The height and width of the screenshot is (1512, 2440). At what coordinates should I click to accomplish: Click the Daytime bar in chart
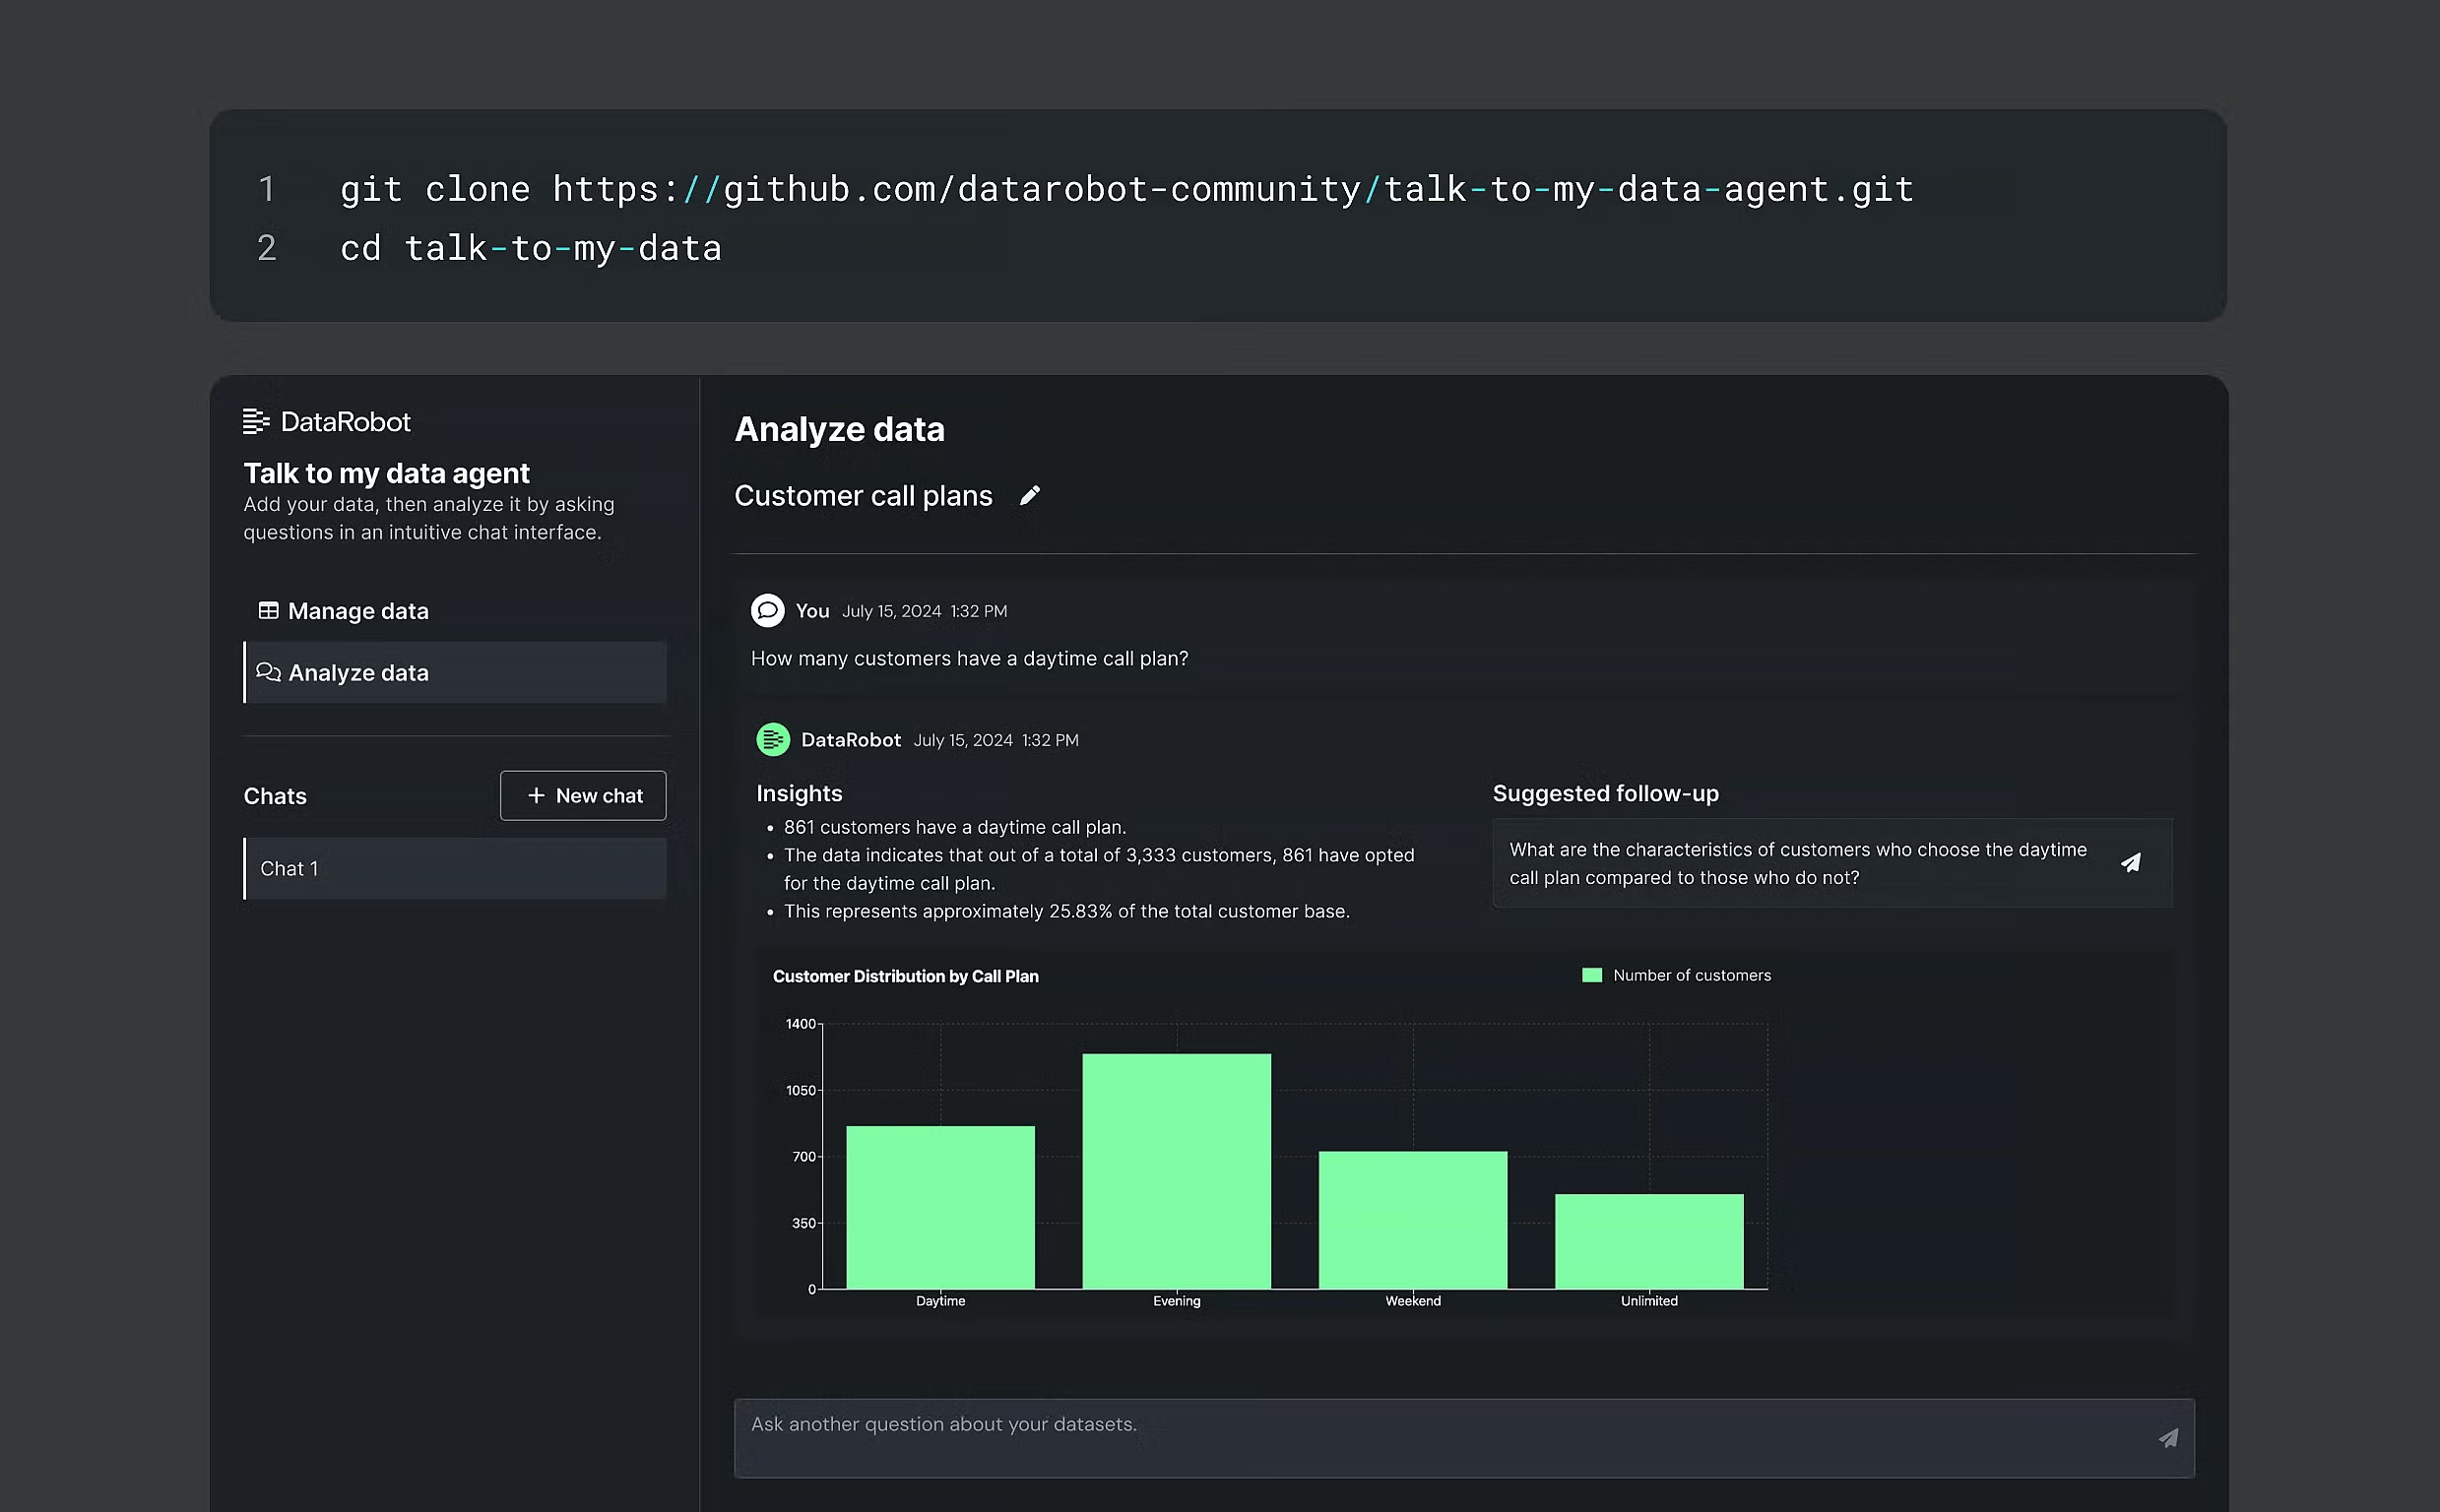coord(940,1207)
